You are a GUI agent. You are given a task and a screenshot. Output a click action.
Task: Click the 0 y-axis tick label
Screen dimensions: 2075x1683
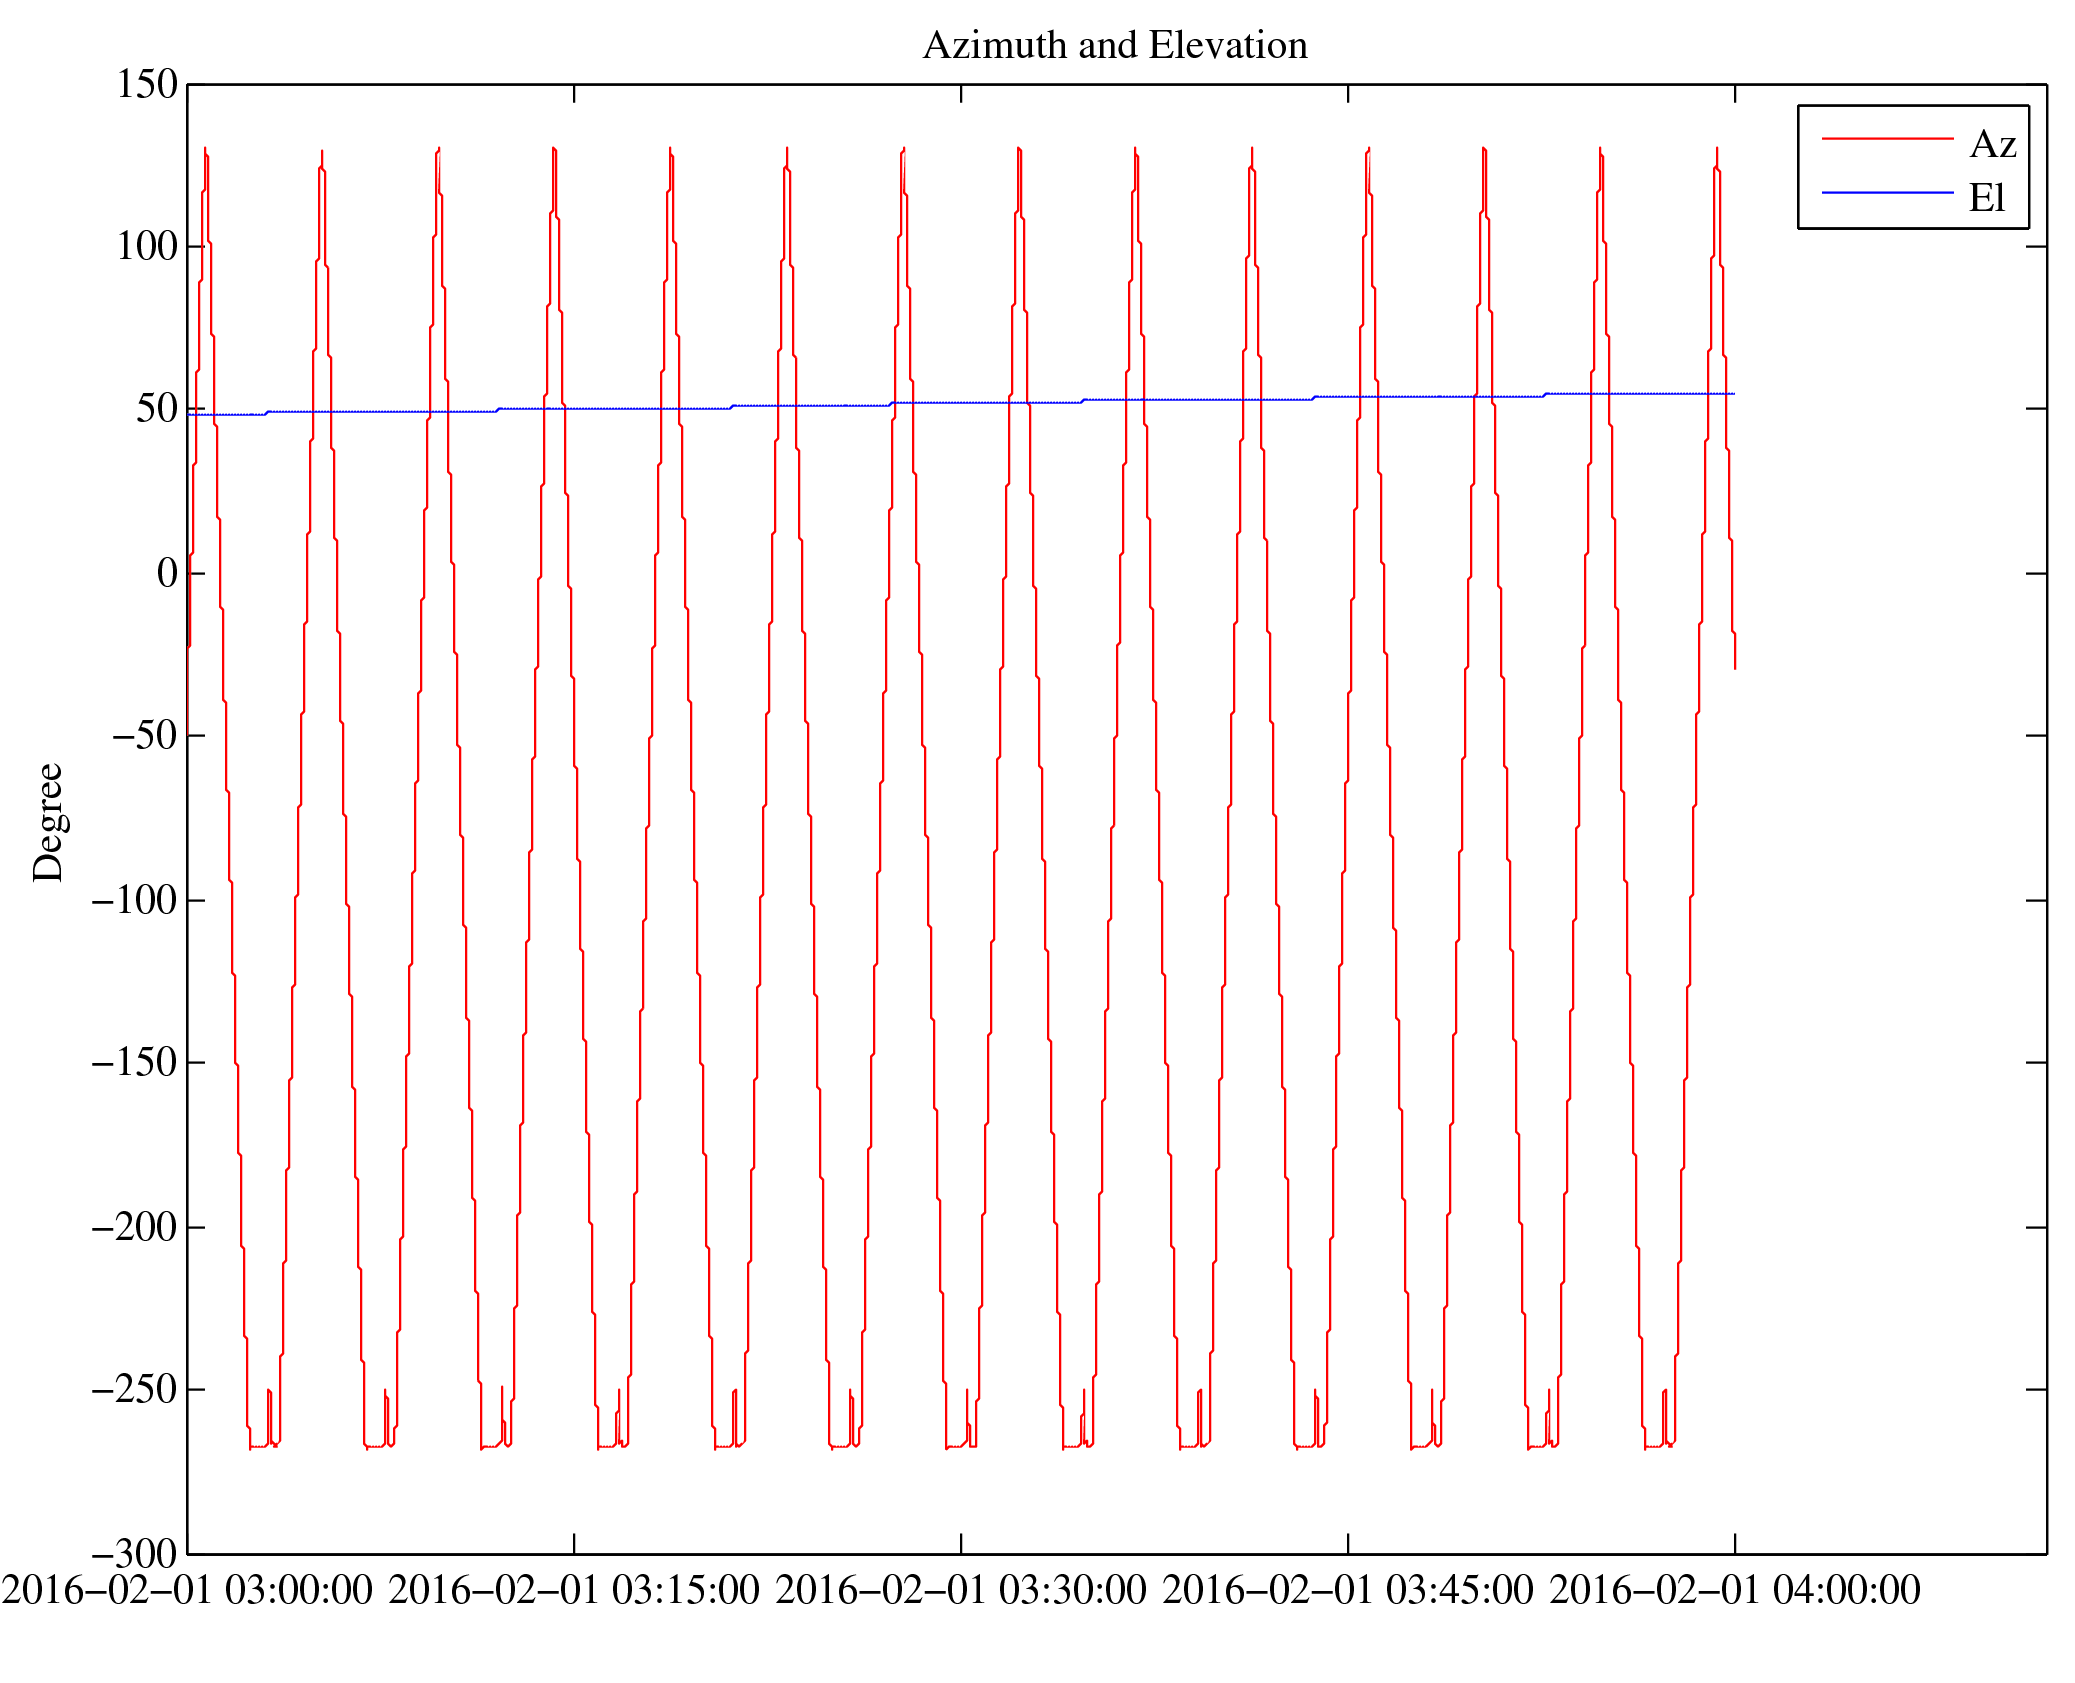(x=167, y=573)
